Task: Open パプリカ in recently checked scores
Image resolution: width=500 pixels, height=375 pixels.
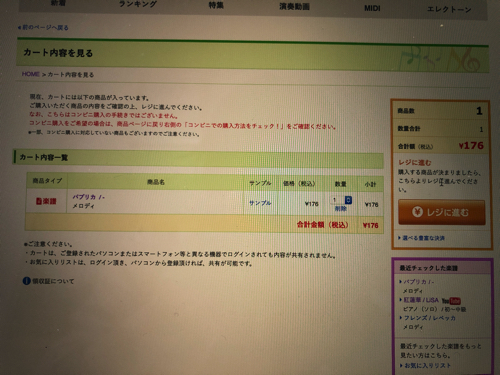Action: (x=419, y=282)
